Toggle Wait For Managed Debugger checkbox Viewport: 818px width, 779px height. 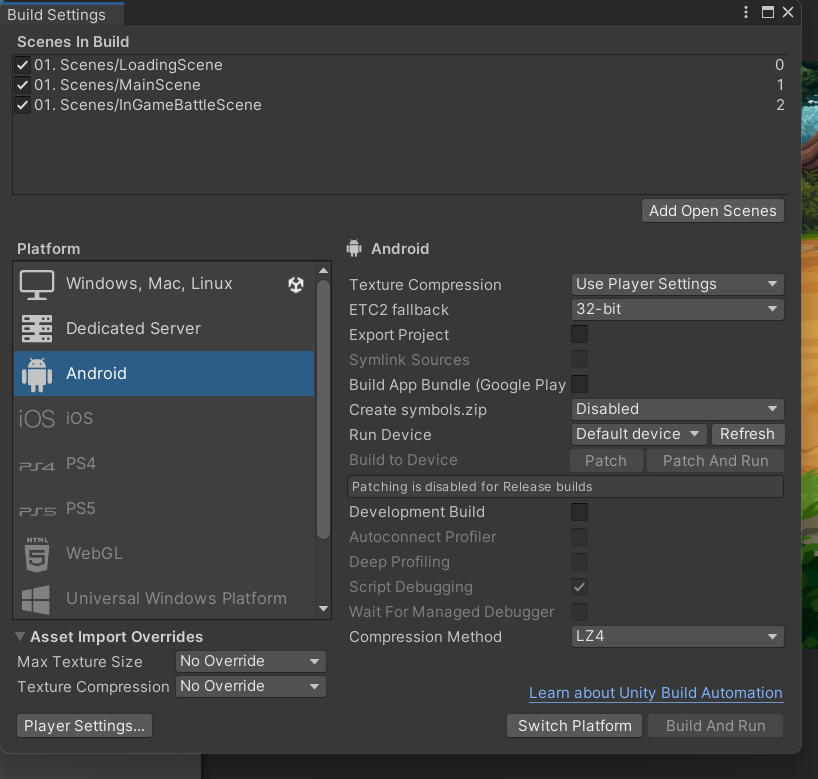coord(579,612)
